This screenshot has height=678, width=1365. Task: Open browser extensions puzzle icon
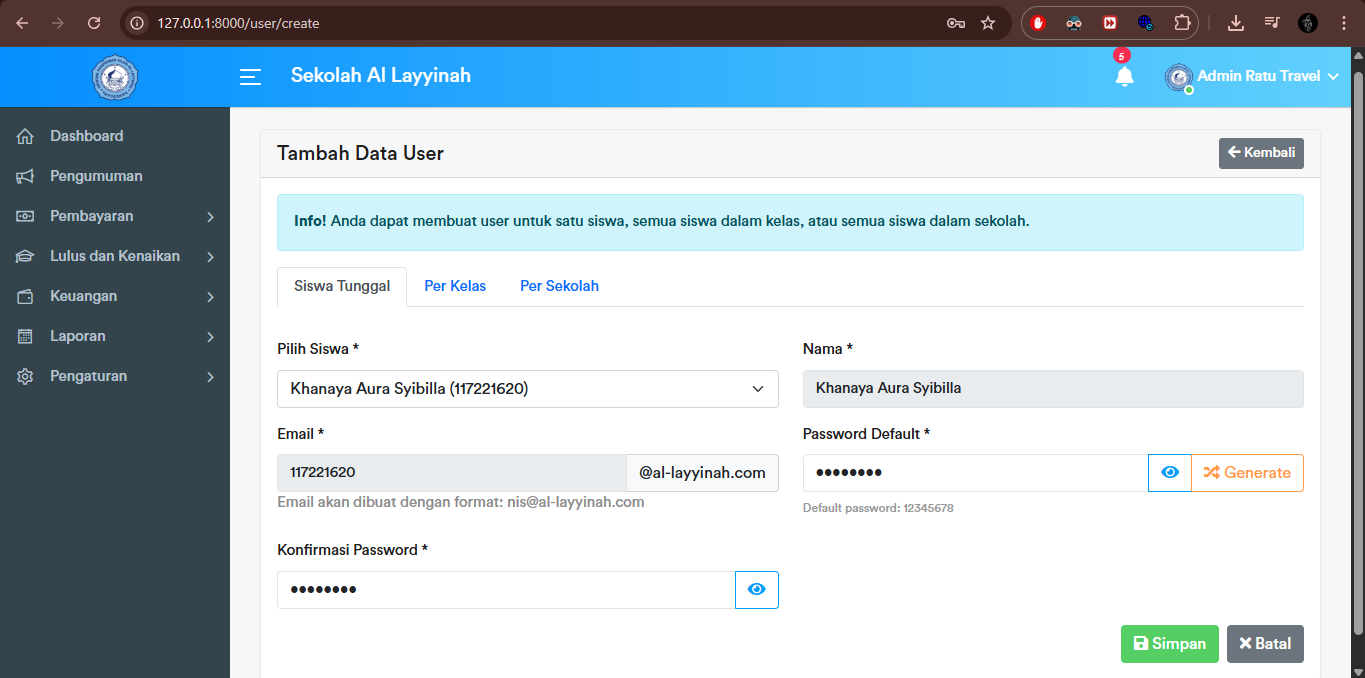click(x=1182, y=23)
